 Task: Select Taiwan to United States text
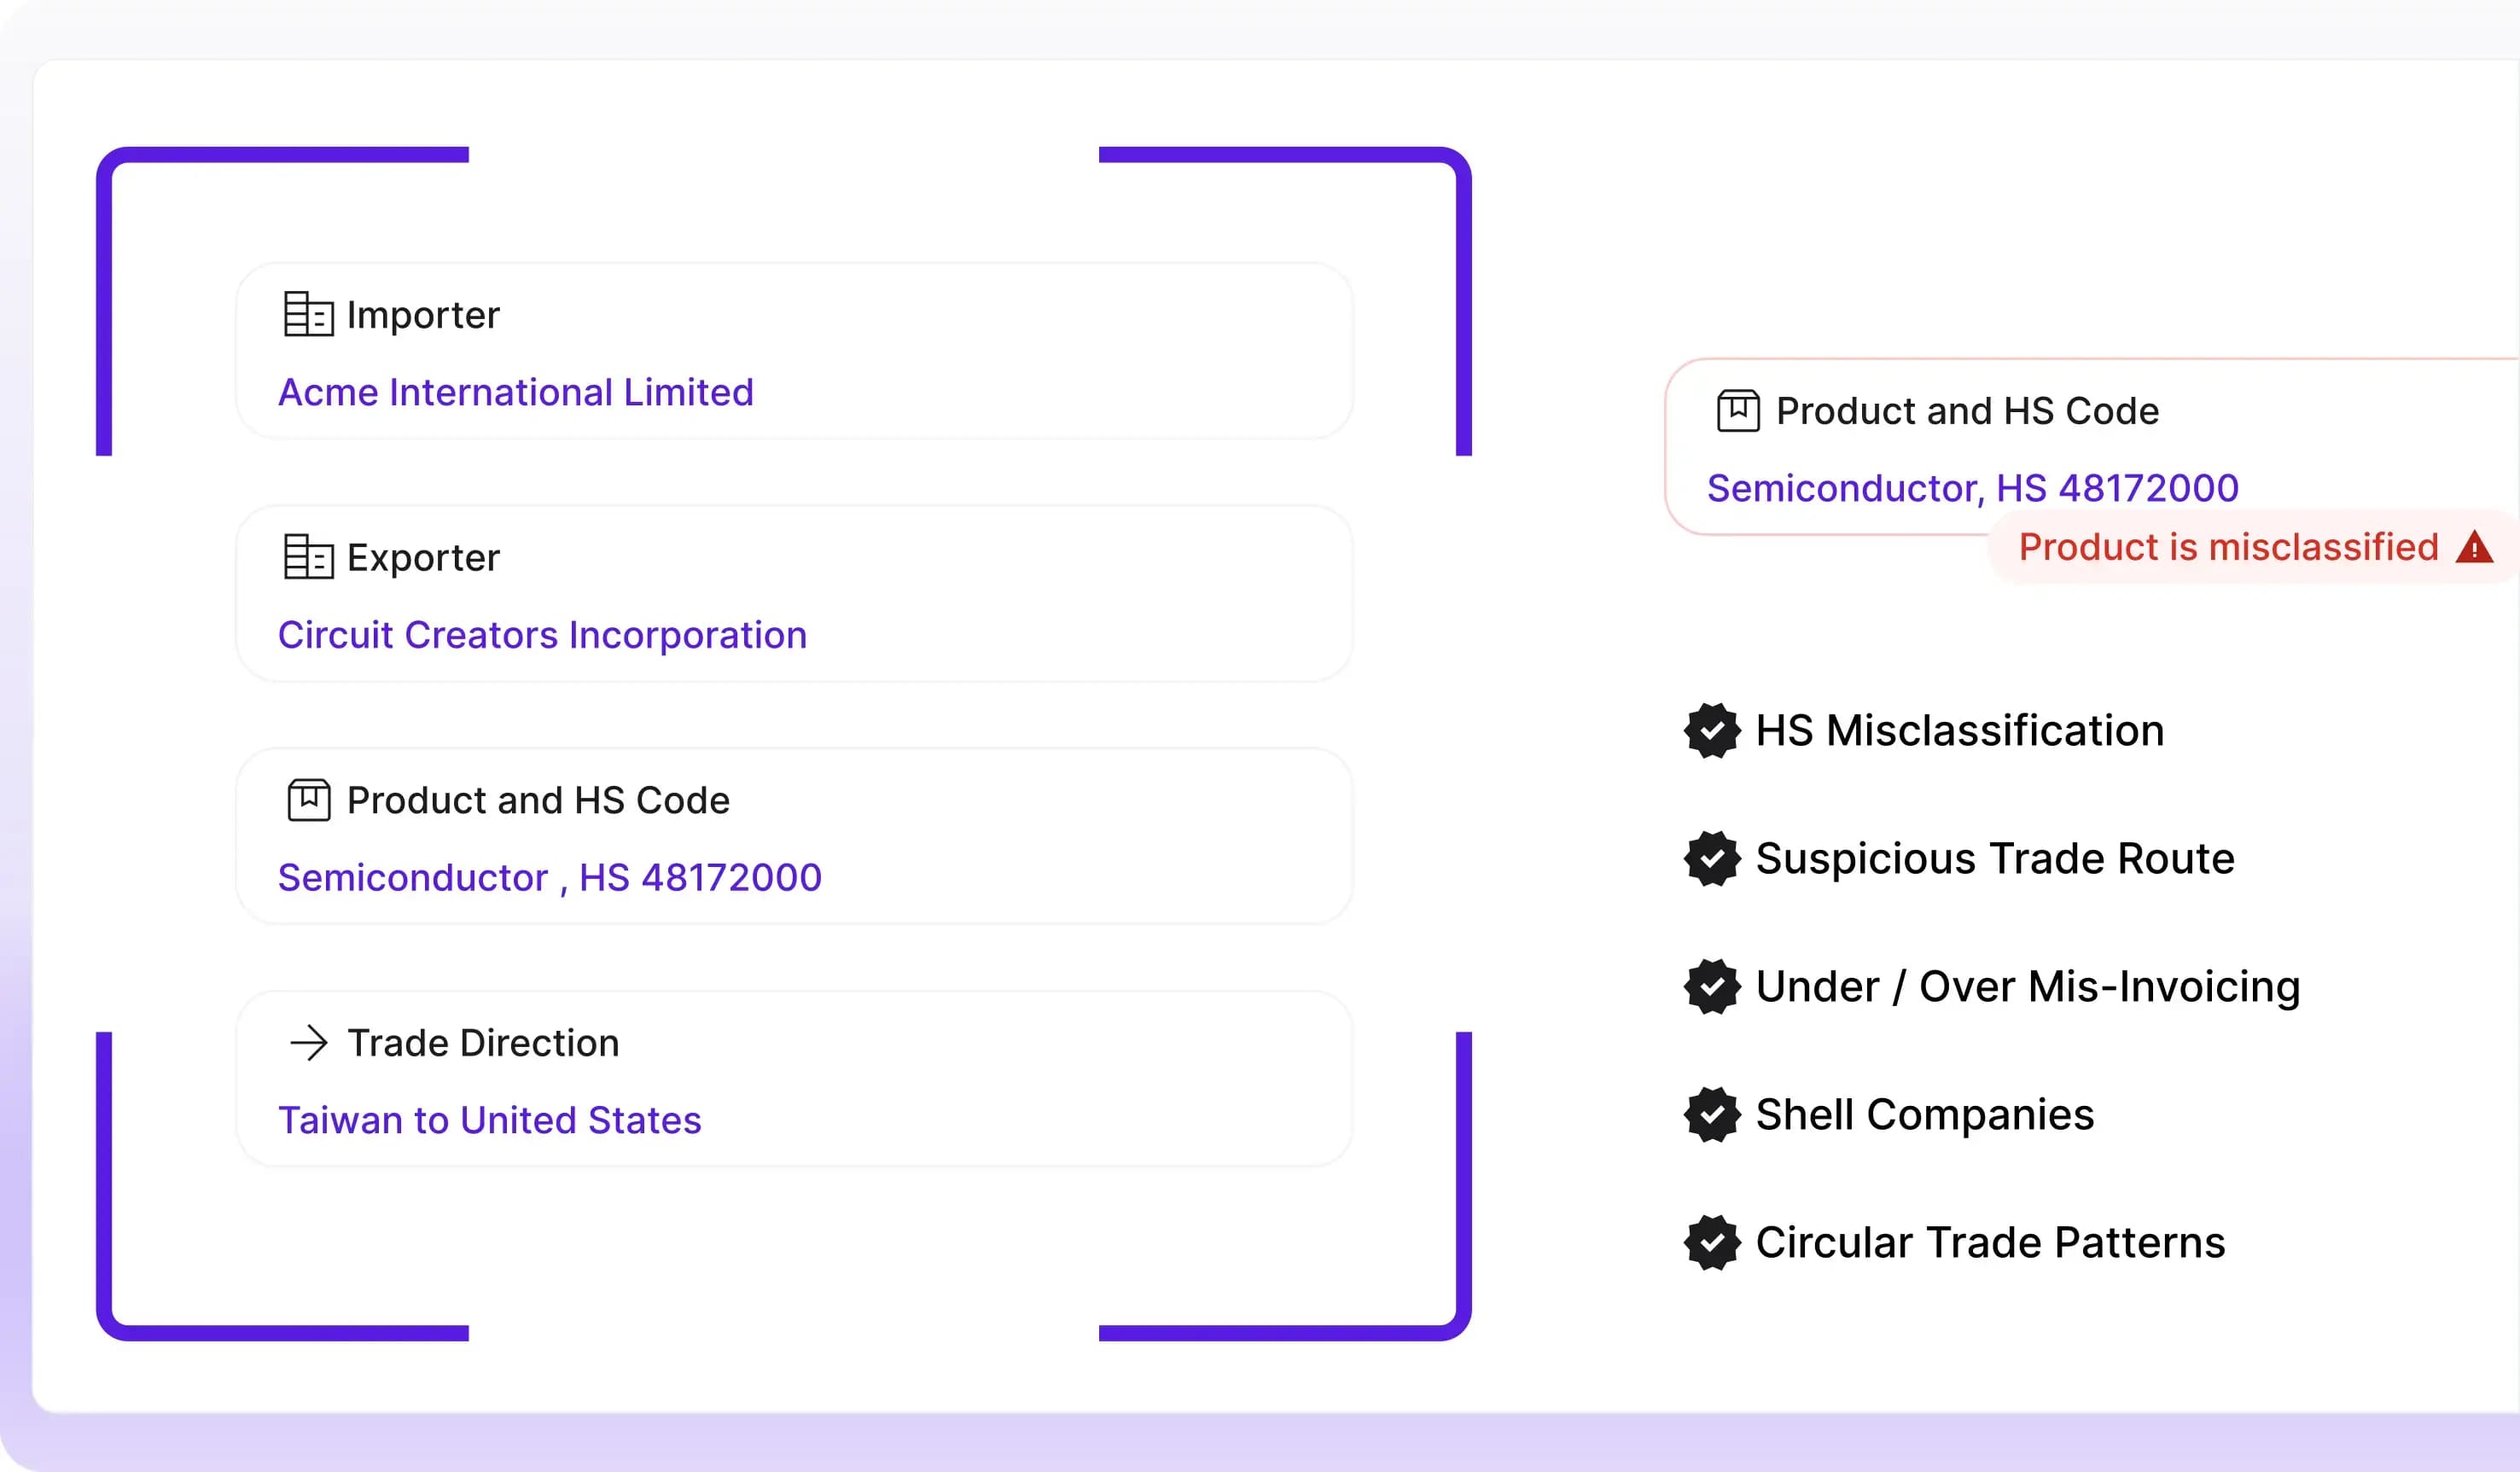[489, 1120]
